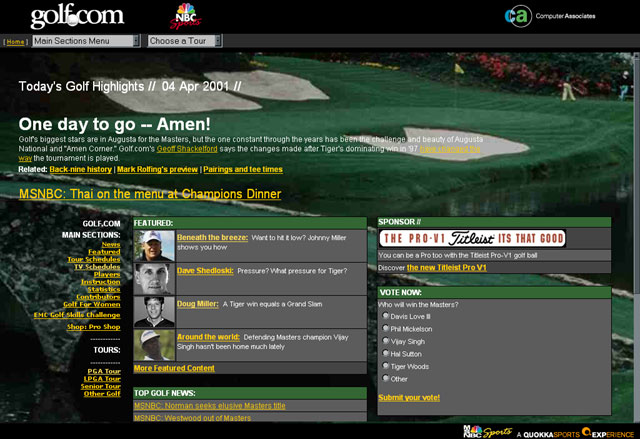Open Golf For Women section
Viewport: 640px width, 439px height.
point(91,304)
